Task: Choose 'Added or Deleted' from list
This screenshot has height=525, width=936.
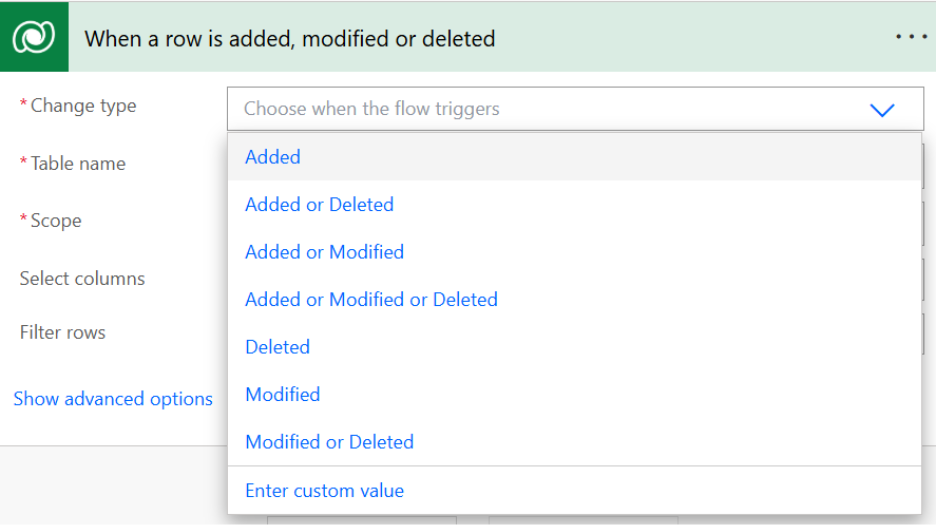Action: pyautogui.click(x=319, y=204)
